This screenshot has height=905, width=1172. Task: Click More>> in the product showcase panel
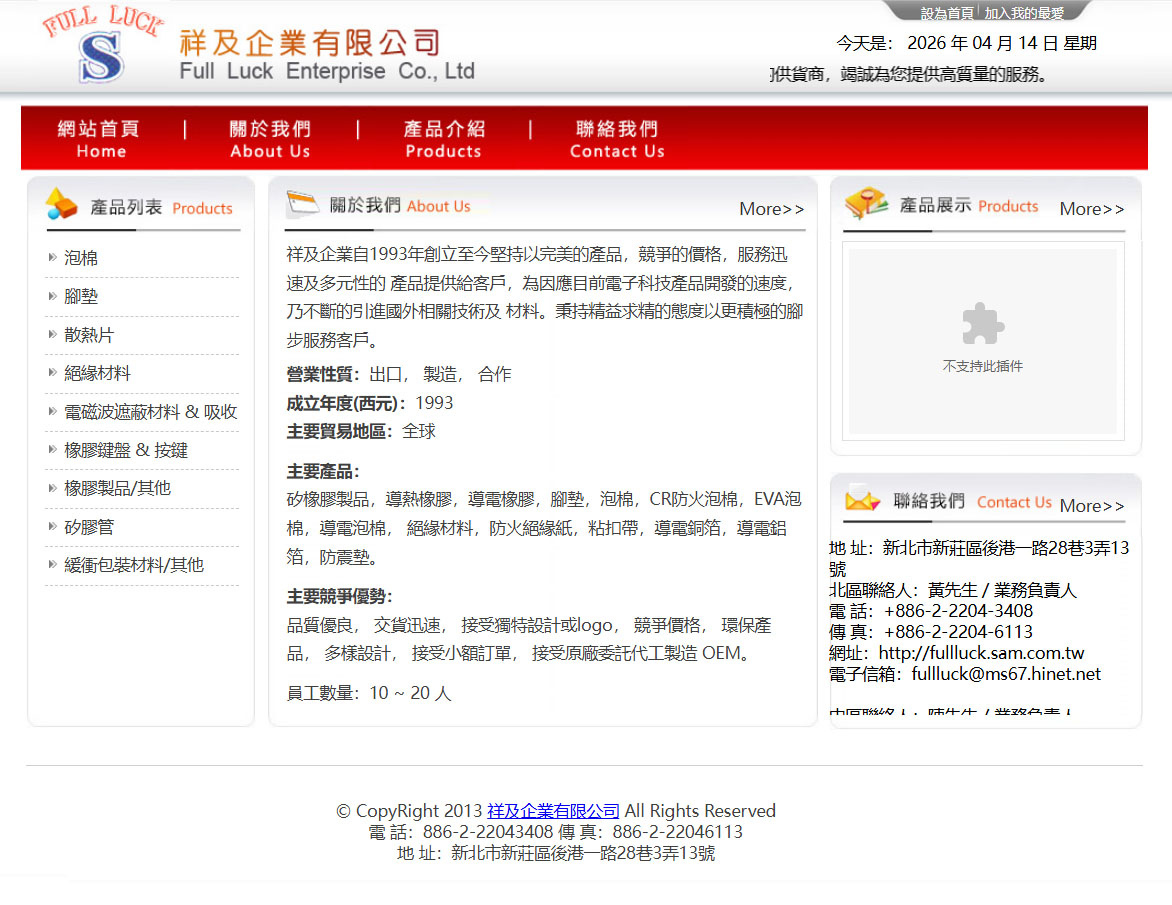[1091, 209]
